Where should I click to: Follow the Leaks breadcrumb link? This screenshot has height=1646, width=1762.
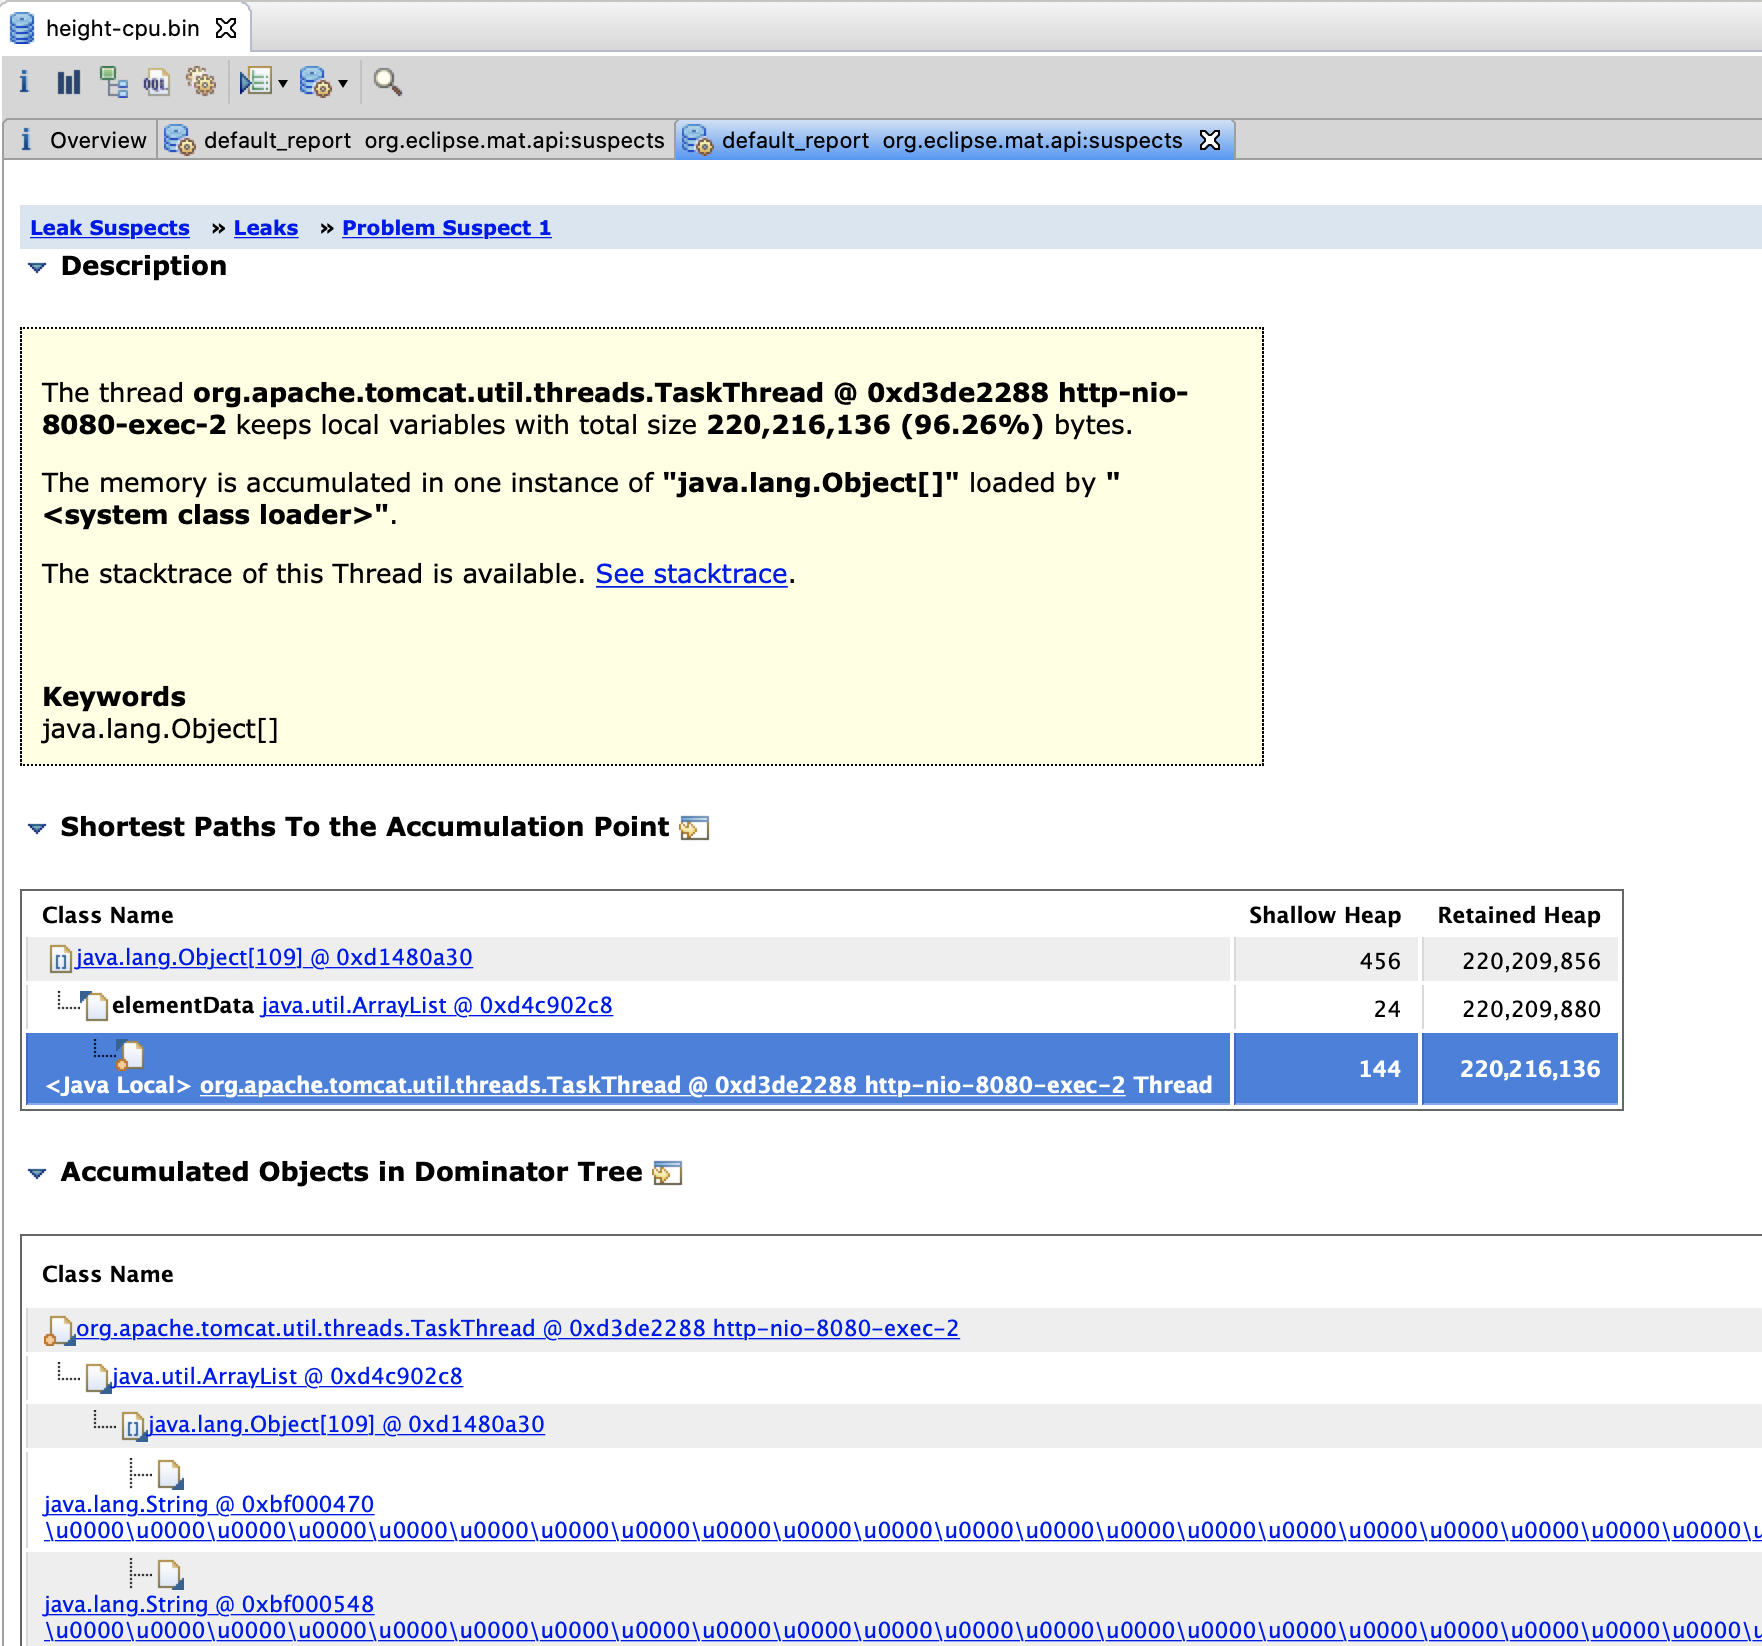(266, 228)
